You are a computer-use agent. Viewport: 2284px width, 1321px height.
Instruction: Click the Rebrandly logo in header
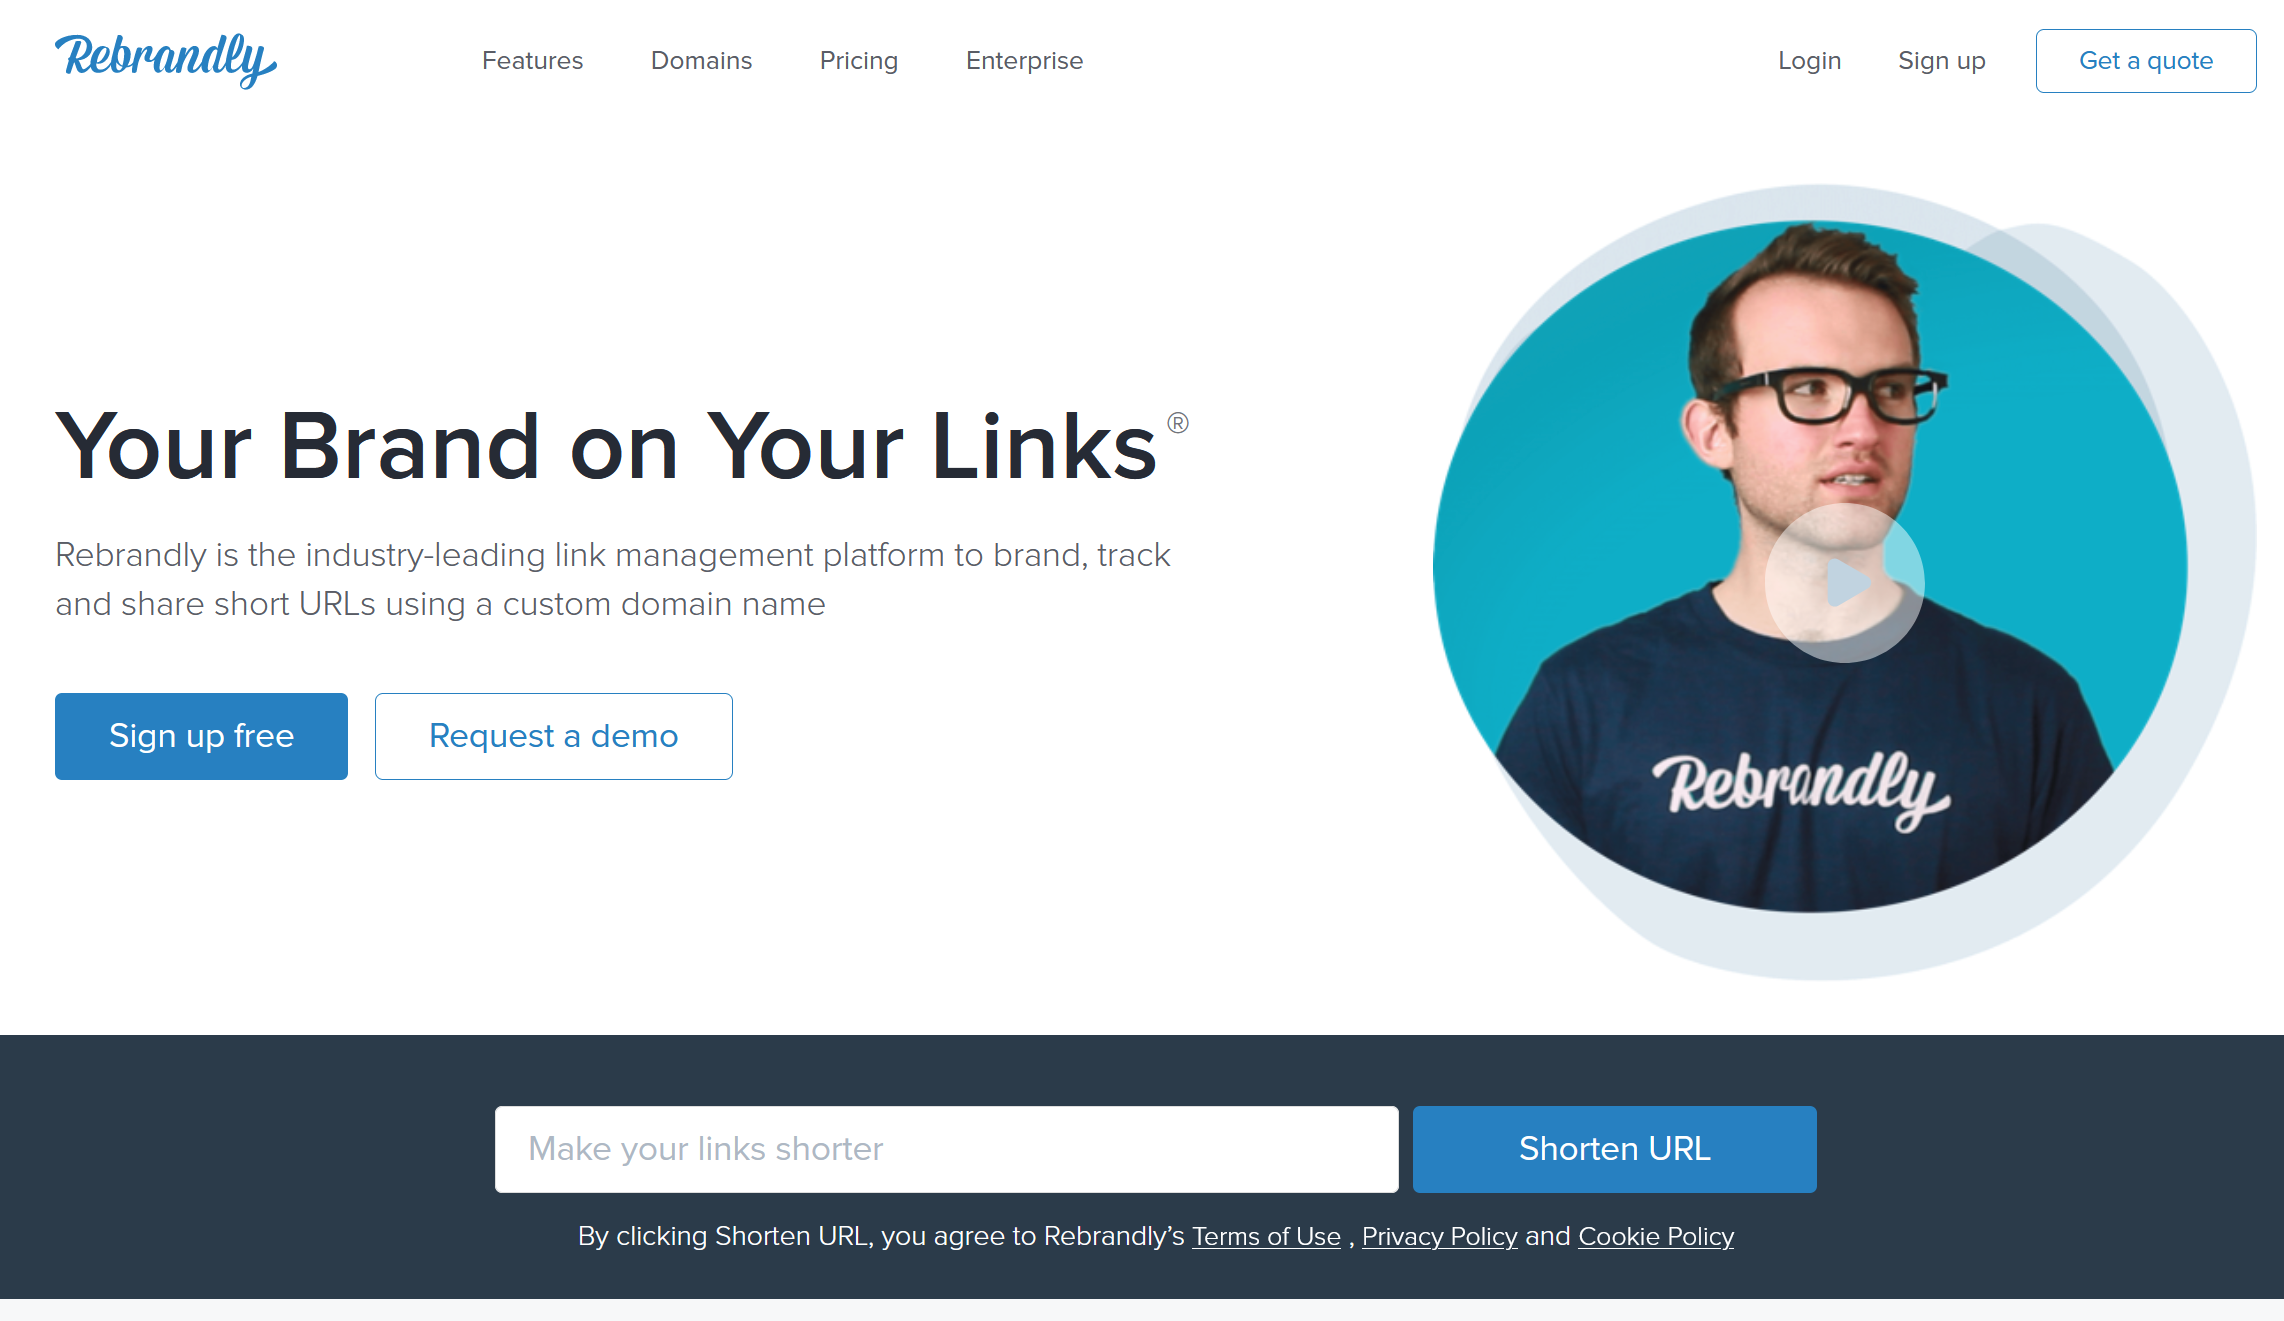pos(166,60)
